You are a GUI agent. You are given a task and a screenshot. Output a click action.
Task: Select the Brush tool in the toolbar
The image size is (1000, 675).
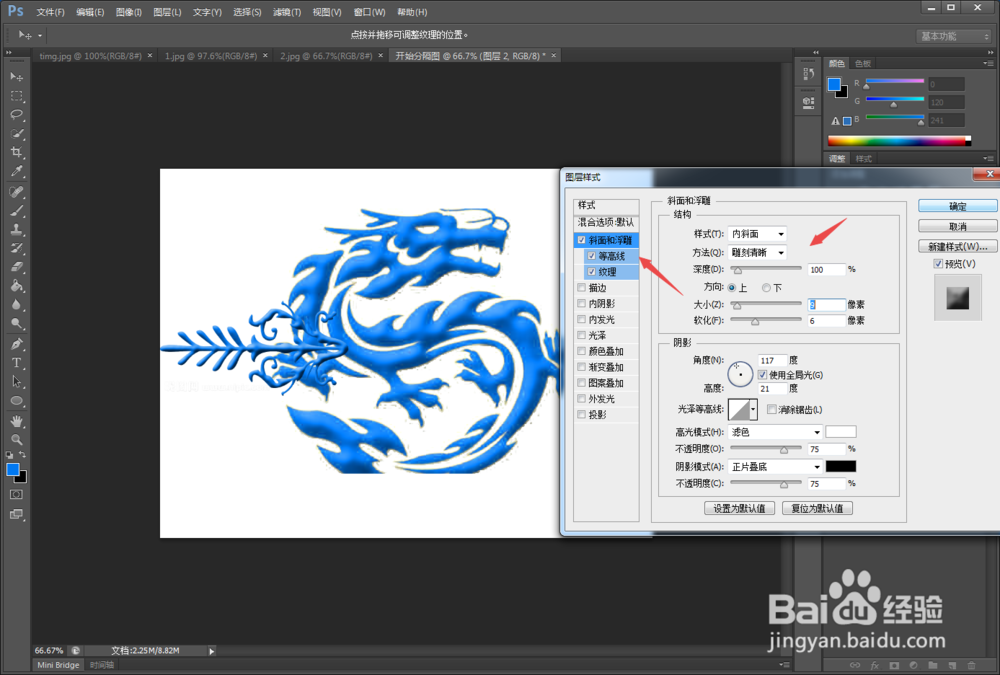[16, 209]
